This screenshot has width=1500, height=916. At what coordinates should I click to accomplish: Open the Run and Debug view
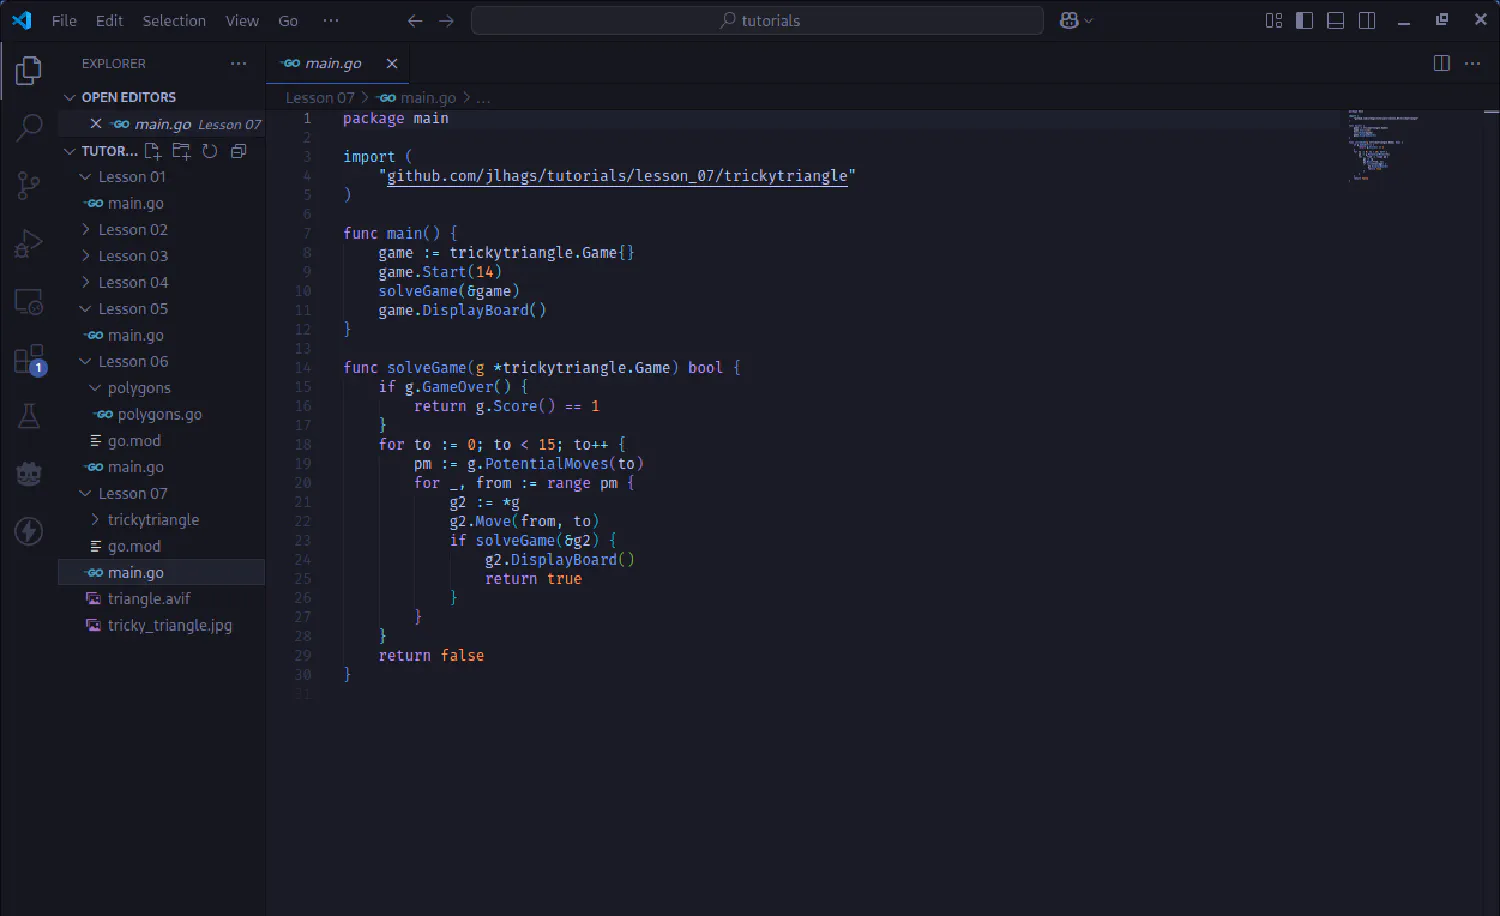tap(29, 243)
